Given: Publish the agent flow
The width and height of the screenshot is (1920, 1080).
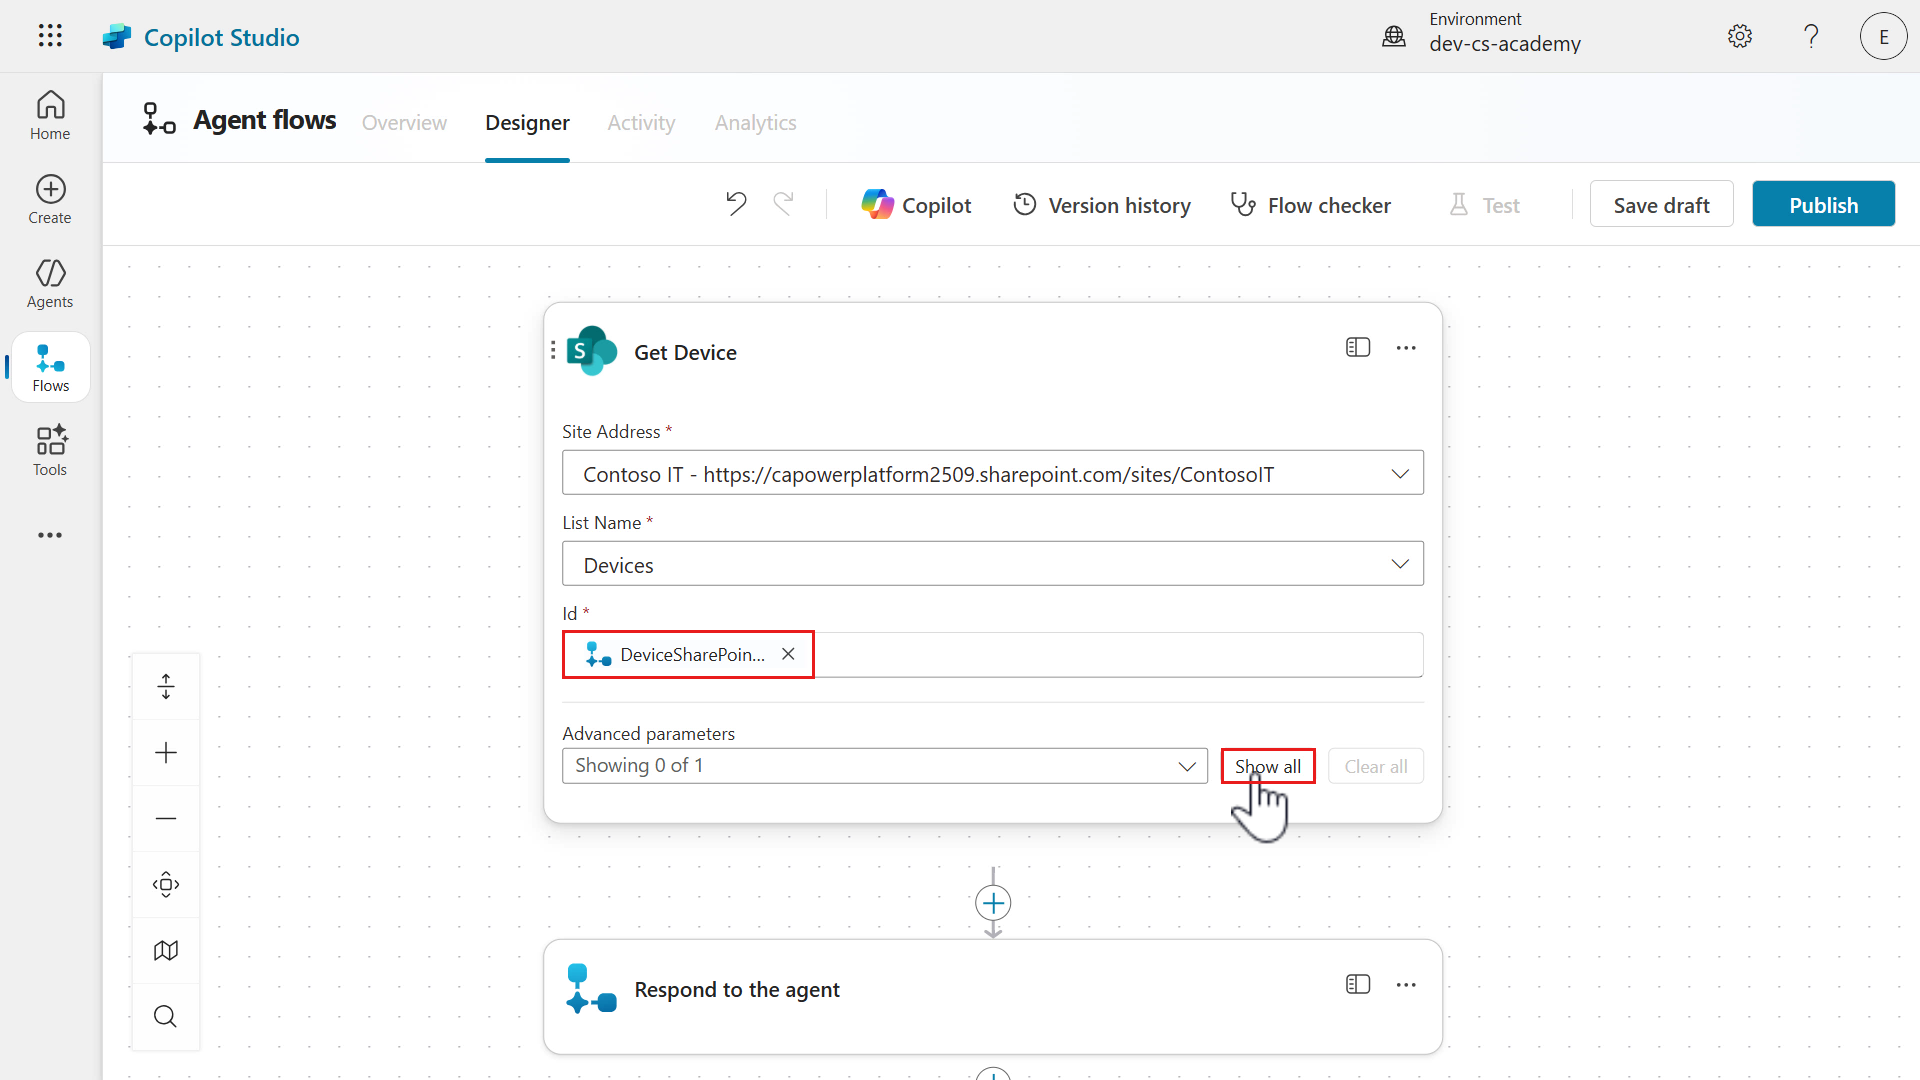Looking at the screenshot, I should [1823, 203].
